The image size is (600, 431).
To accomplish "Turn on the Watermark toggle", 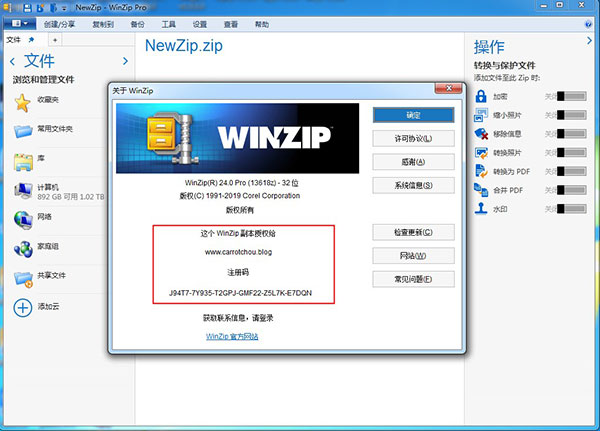I will pyautogui.click(x=572, y=209).
